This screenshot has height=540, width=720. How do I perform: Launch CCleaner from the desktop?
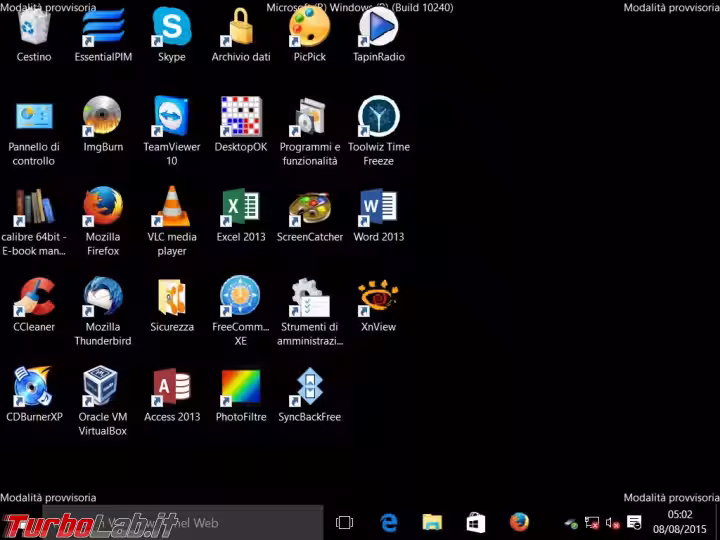tap(34, 297)
